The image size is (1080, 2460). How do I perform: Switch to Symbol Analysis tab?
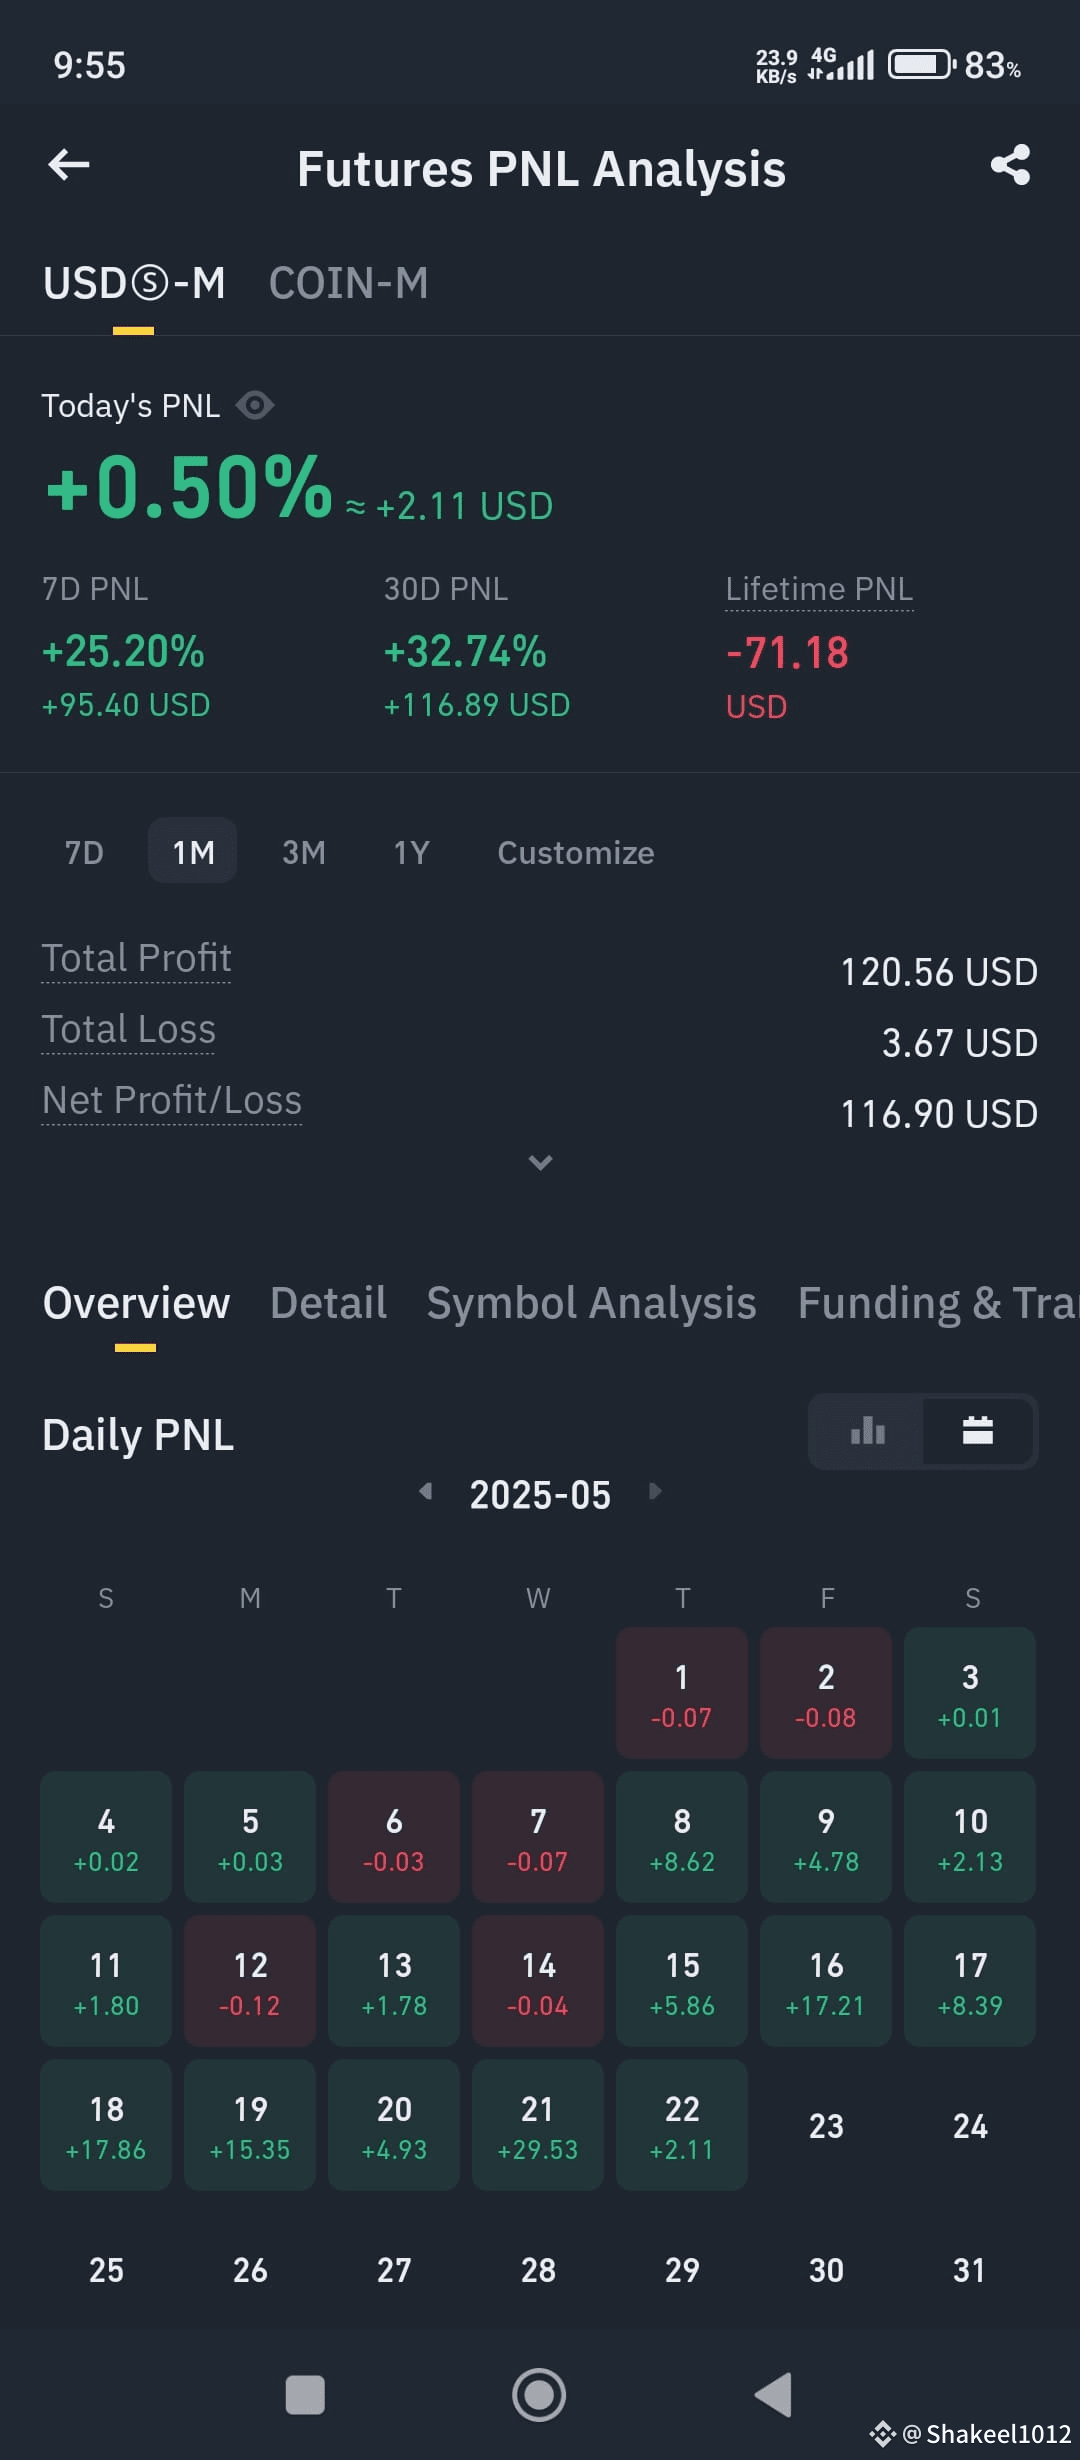pos(591,1303)
